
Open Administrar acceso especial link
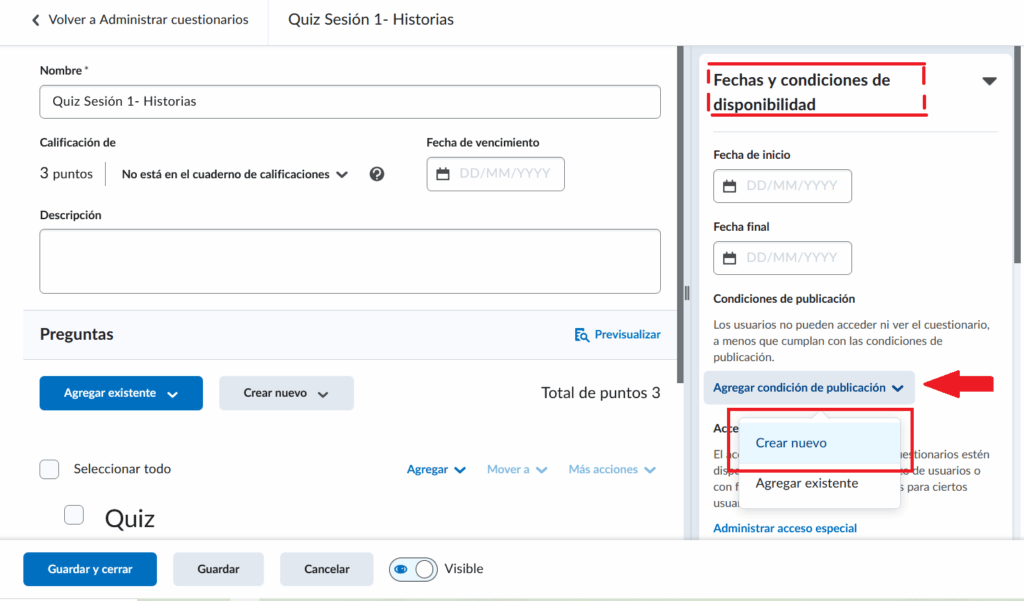[x=785, y=528]
